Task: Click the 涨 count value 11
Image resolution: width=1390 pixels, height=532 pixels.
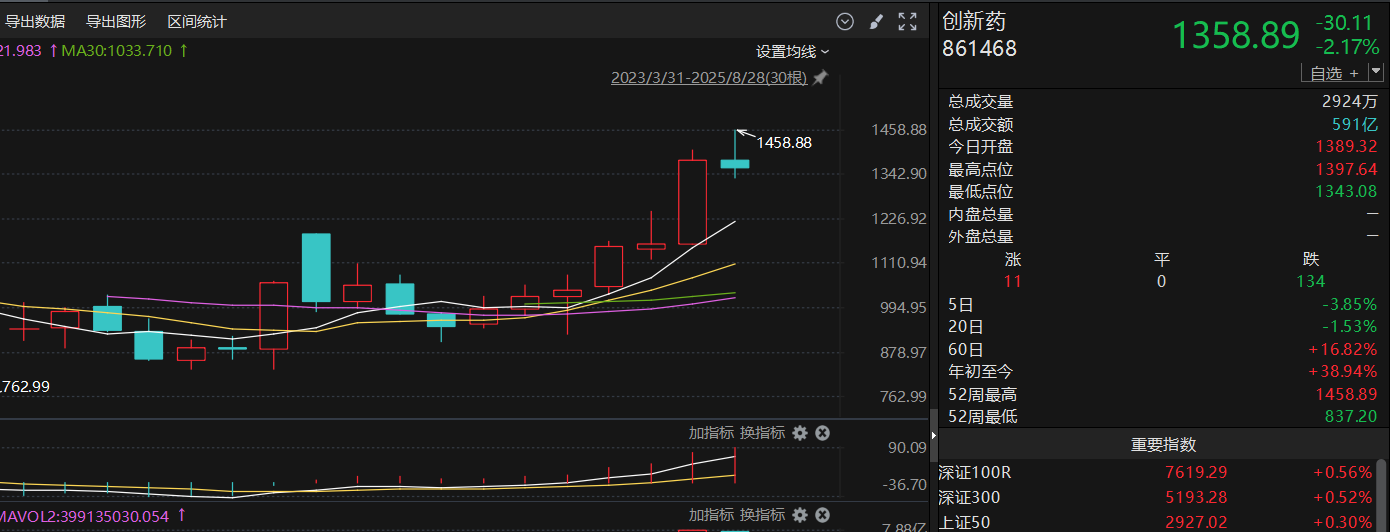Action: 1013,281
